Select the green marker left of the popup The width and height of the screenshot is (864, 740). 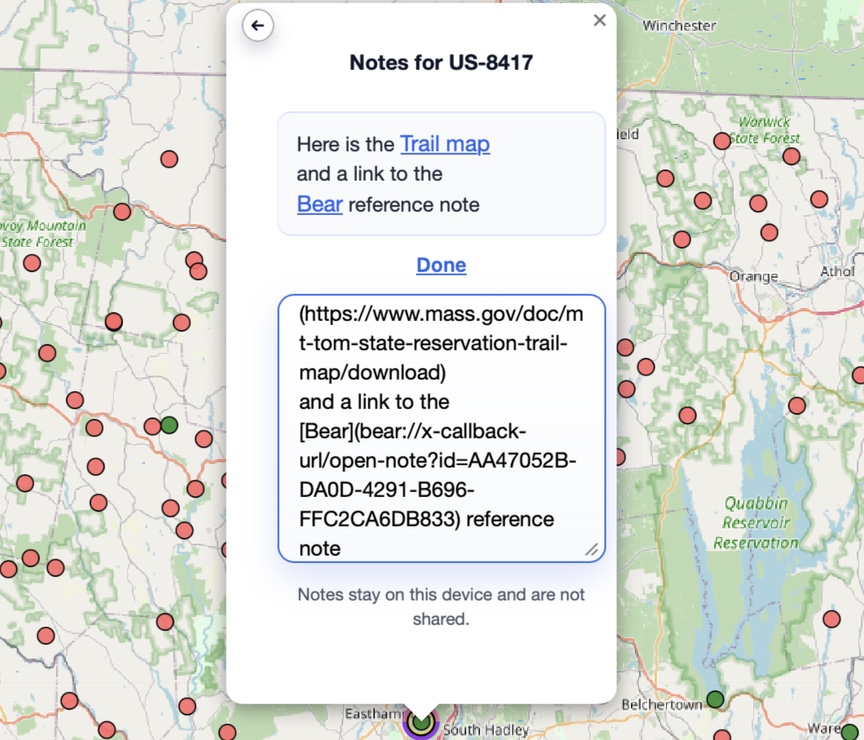pyautogui.click(x=169, y=425)
